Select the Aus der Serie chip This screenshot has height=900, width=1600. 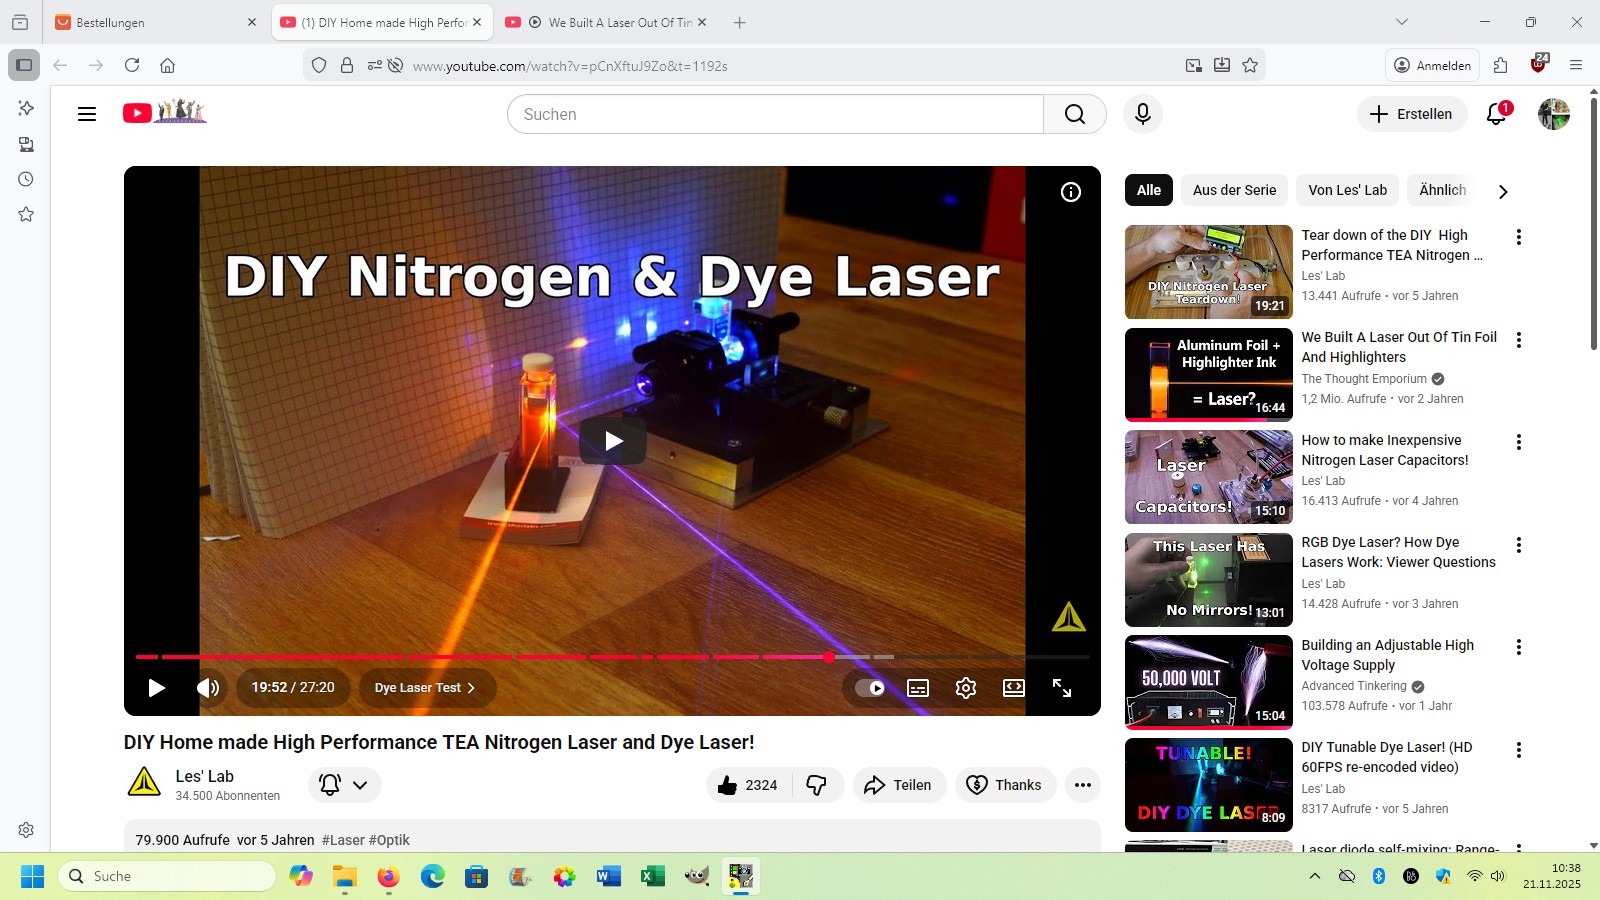coord(1234,190)
